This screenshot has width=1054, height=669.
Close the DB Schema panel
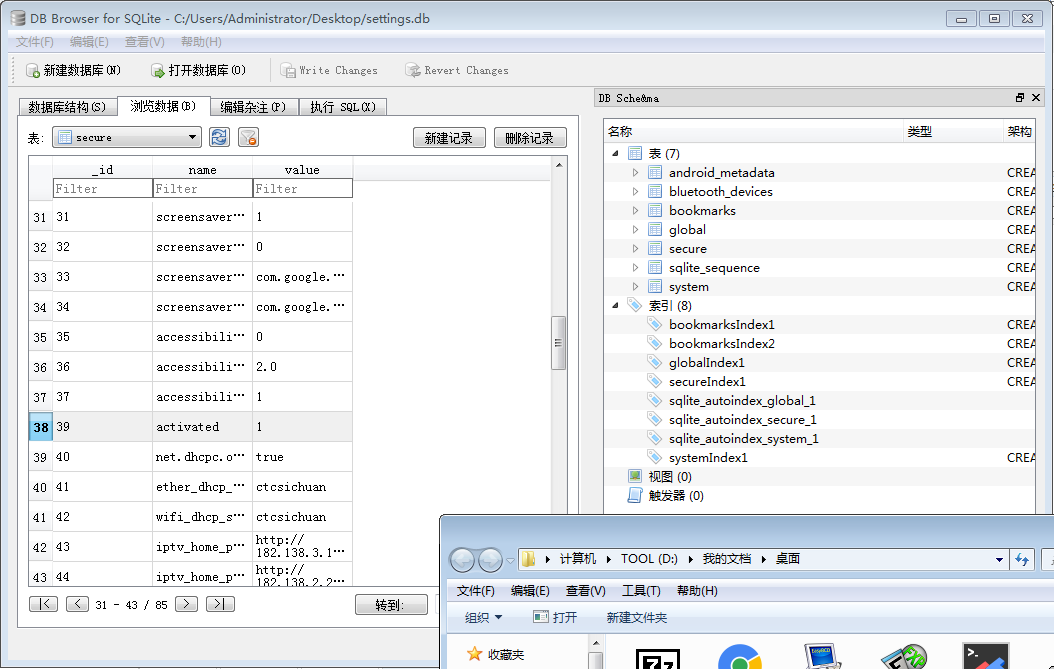click(x=1036, y=97)
